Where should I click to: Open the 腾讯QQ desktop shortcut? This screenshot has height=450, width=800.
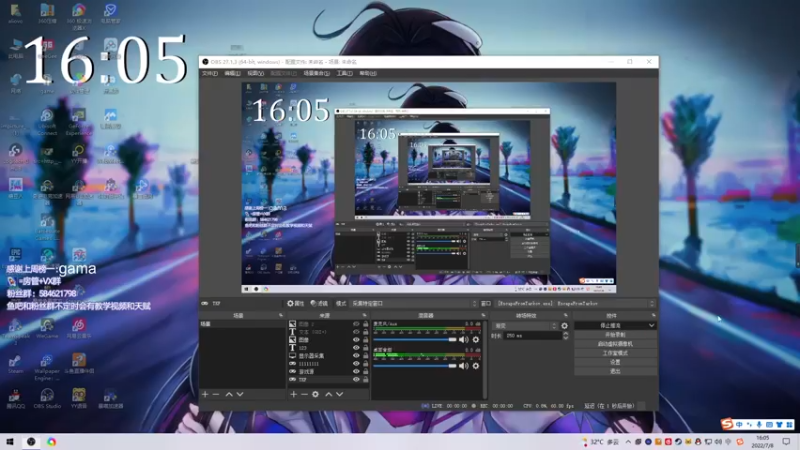pyautogui.click(x=15, y=398)
